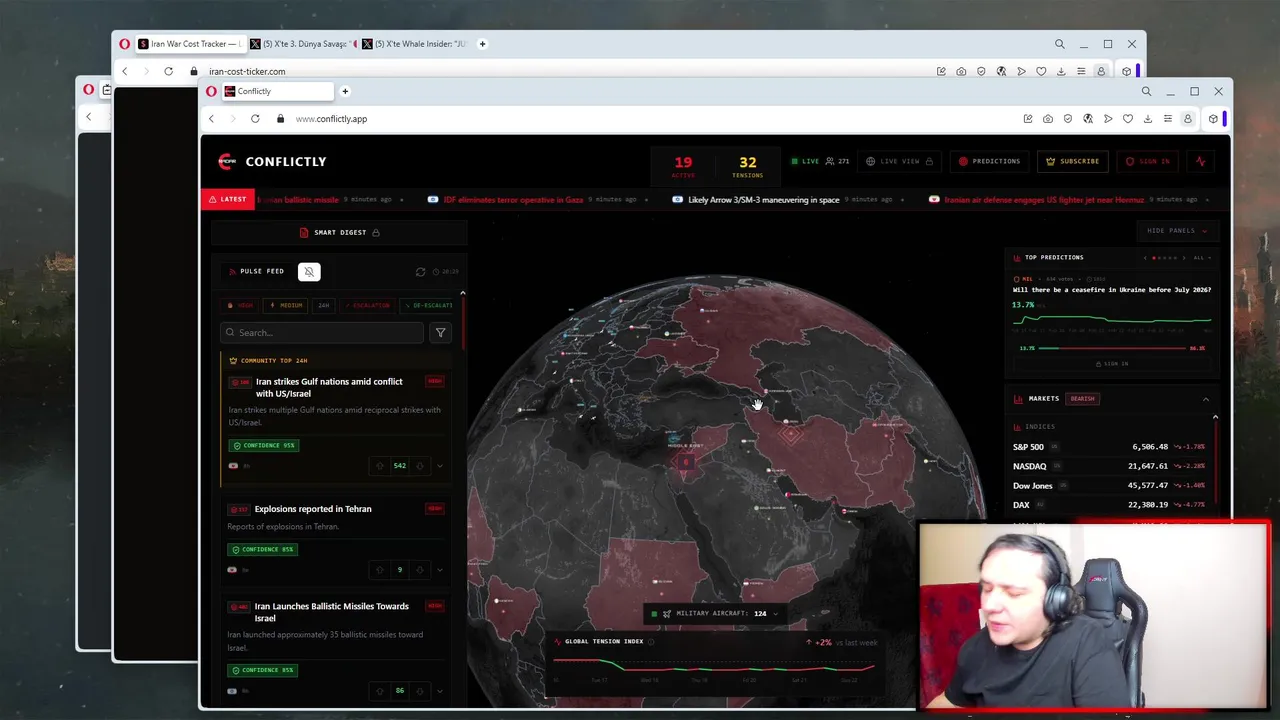Toggle the DE-ESCALATION filter chip
Image resolution: width=1280 pixels, height=720 pixels.
click(x=428, y=305)
